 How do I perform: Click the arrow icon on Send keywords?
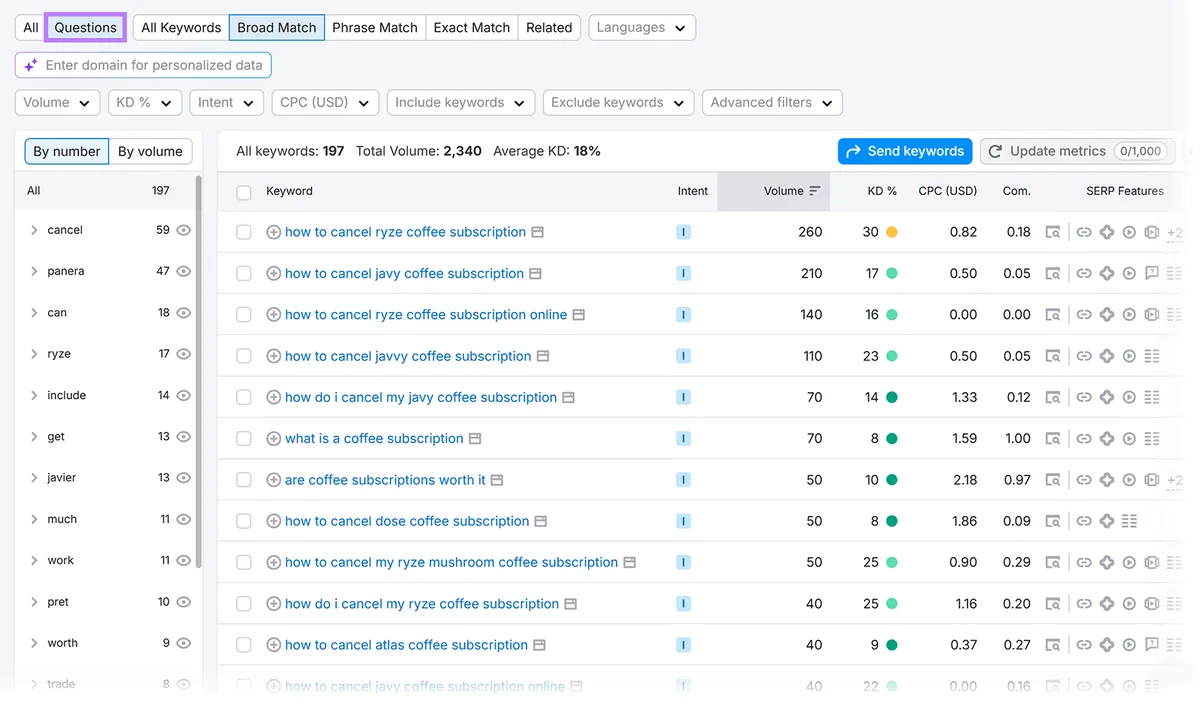(x=854, y=152)
